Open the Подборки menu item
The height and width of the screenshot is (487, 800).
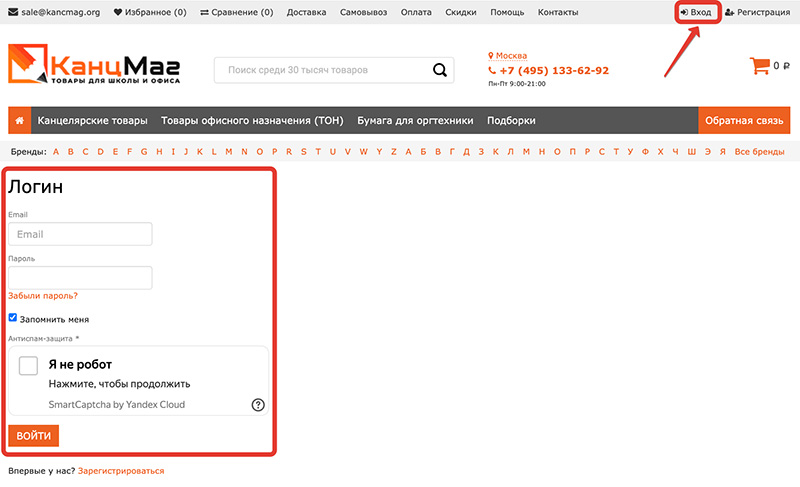511,120
